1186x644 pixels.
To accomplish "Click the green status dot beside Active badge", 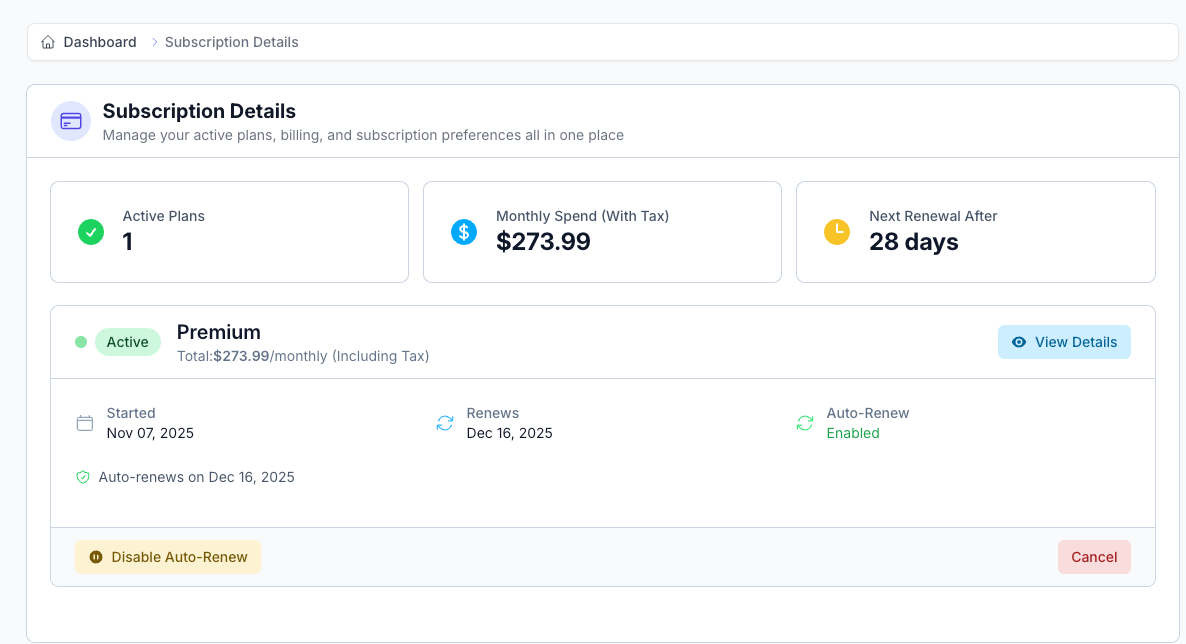I will pos(80,342).
